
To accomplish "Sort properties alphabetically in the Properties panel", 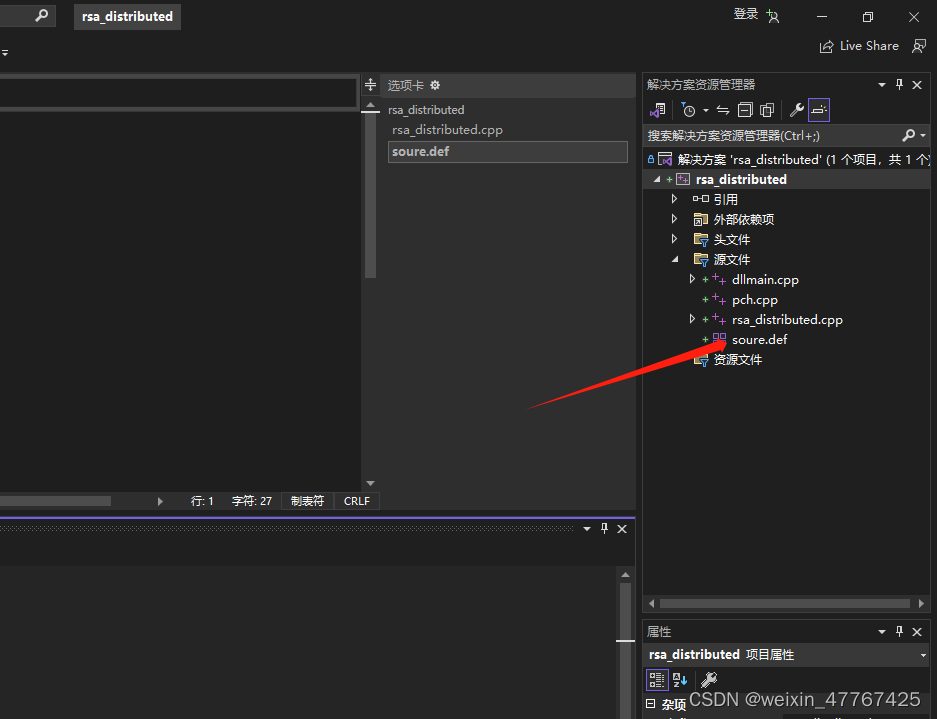I will click(679, 680).
